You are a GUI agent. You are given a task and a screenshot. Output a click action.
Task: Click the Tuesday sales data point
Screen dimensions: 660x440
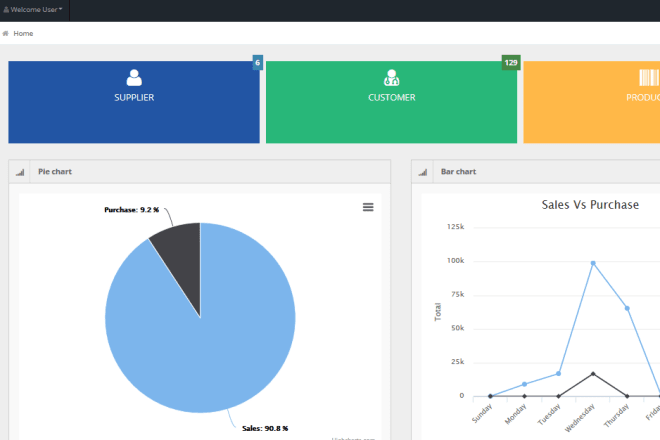tap(559, 373)
